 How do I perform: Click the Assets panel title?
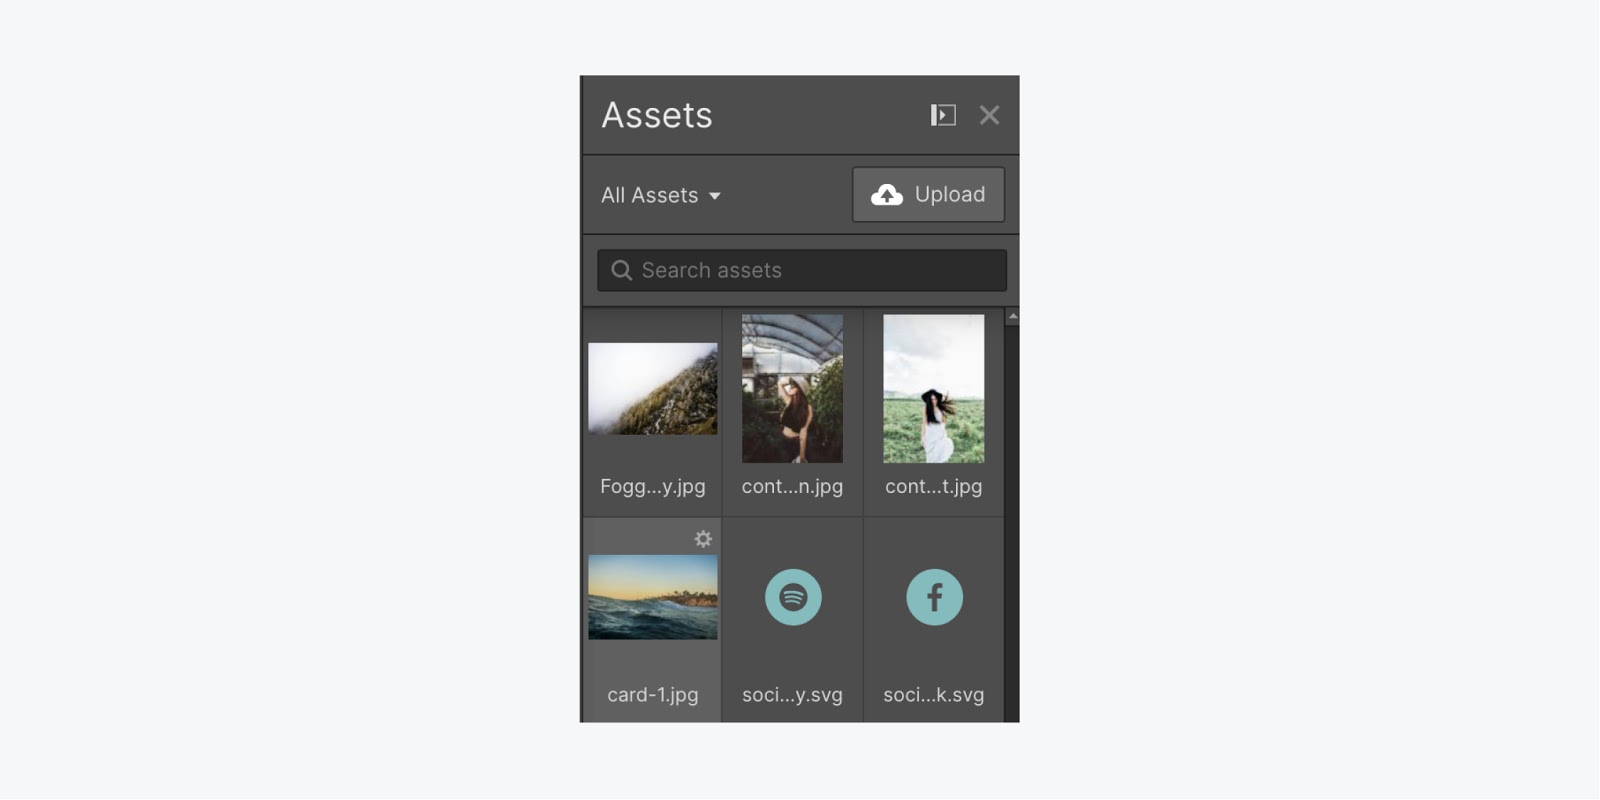point(657,115)
